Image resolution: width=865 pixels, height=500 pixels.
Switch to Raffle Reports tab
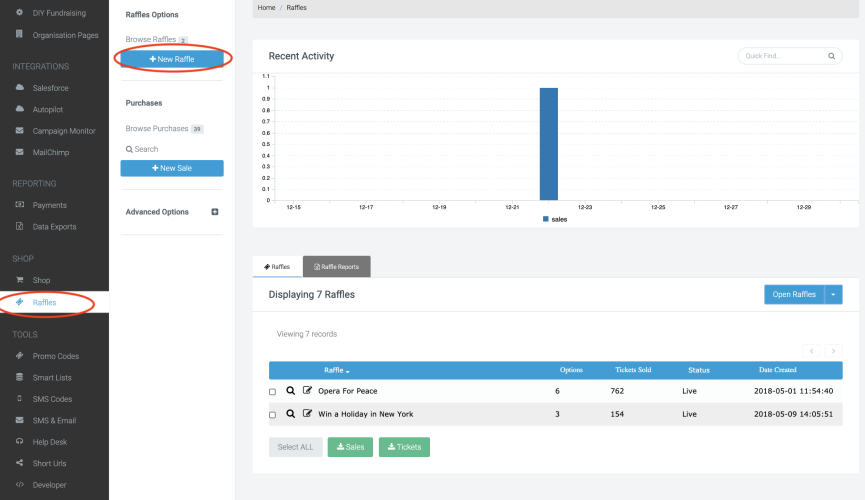pos(336,267)
